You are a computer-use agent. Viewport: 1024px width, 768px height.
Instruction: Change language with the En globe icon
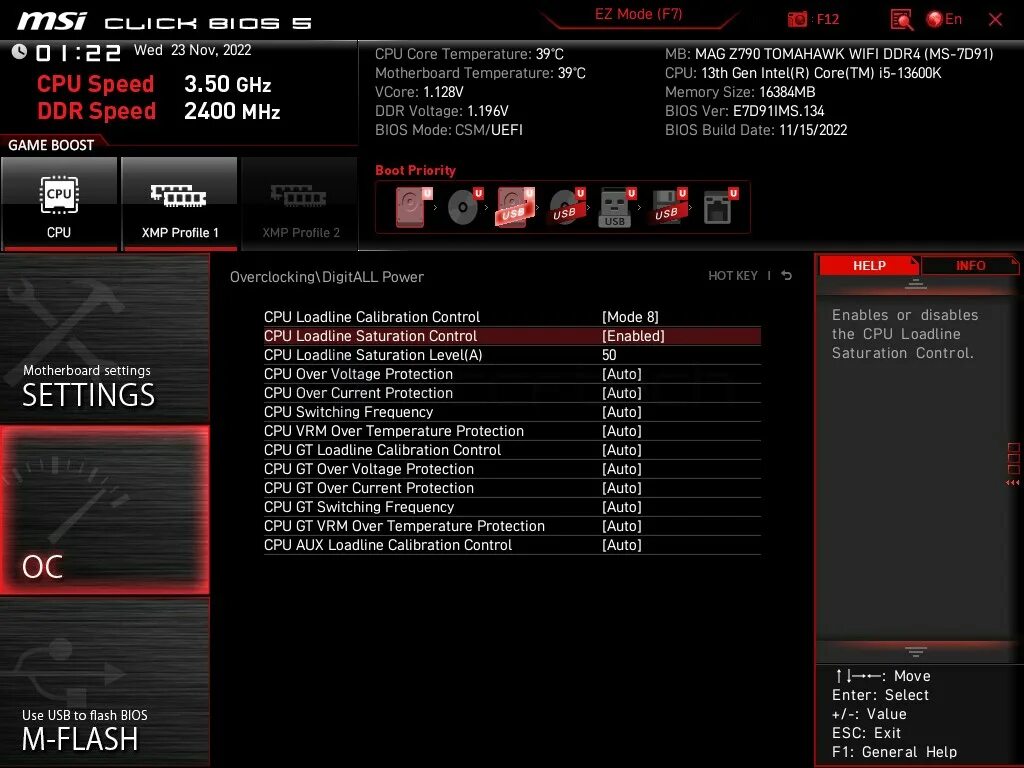(x=944, y=19)
